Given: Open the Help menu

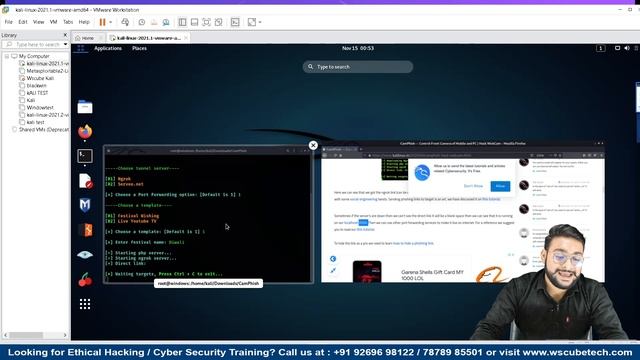Looking at the screenshot, I should coord(84,22).
